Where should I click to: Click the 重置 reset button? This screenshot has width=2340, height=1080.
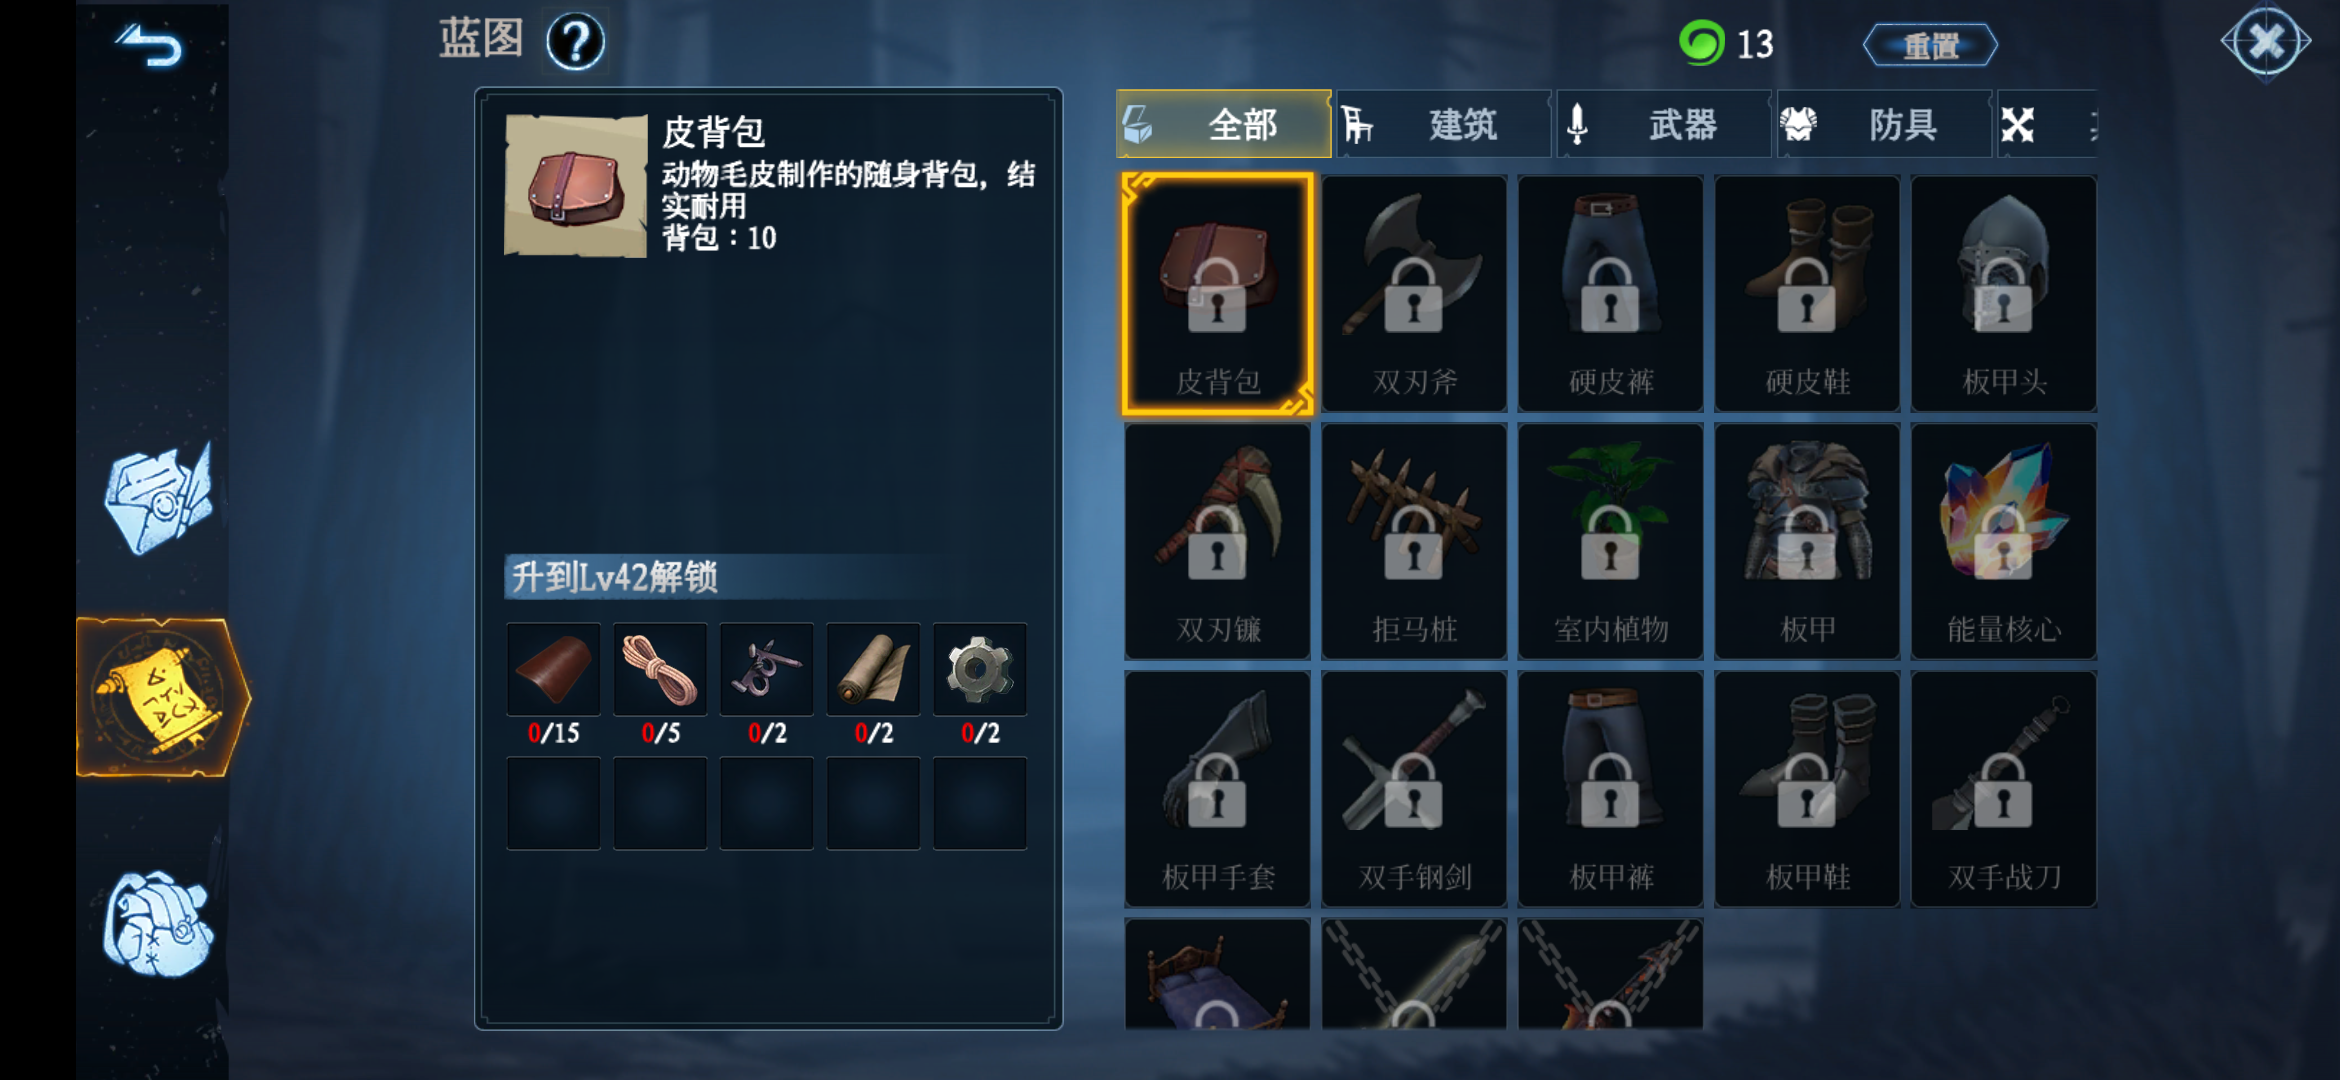coord(1930,45)
